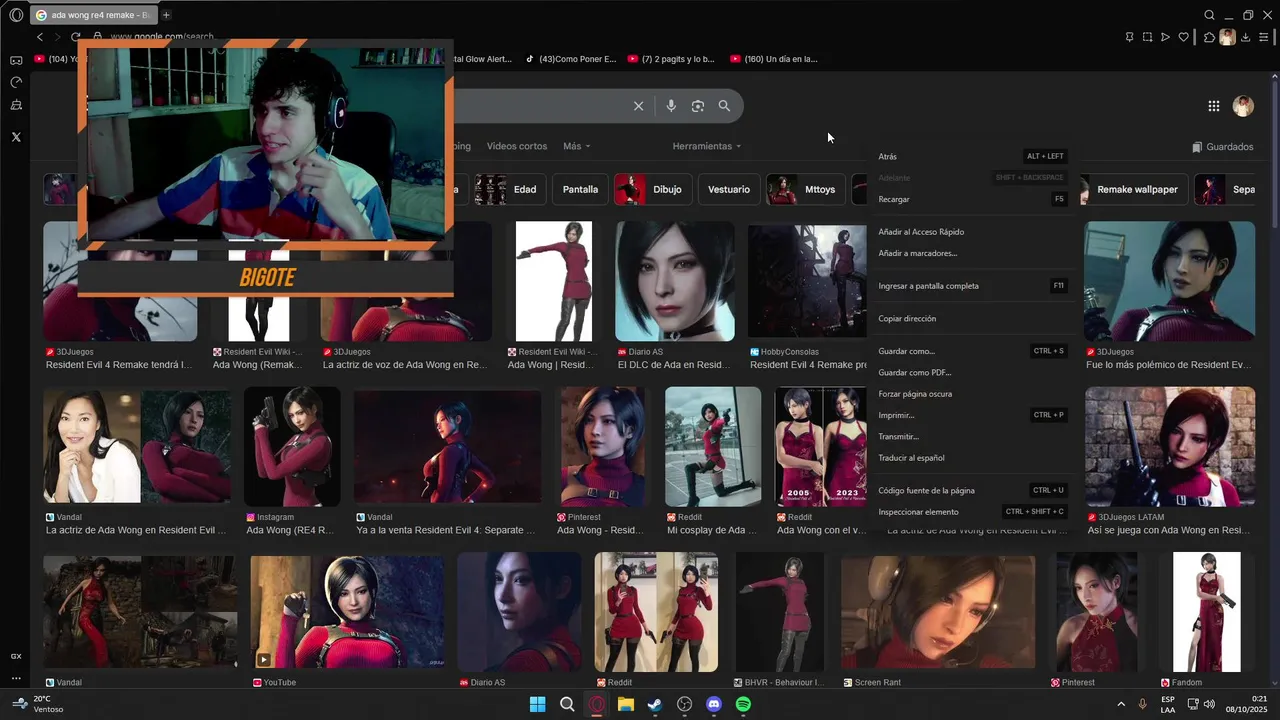Open Windows Start menu
1280x720 pixels.
click(537, 704)
